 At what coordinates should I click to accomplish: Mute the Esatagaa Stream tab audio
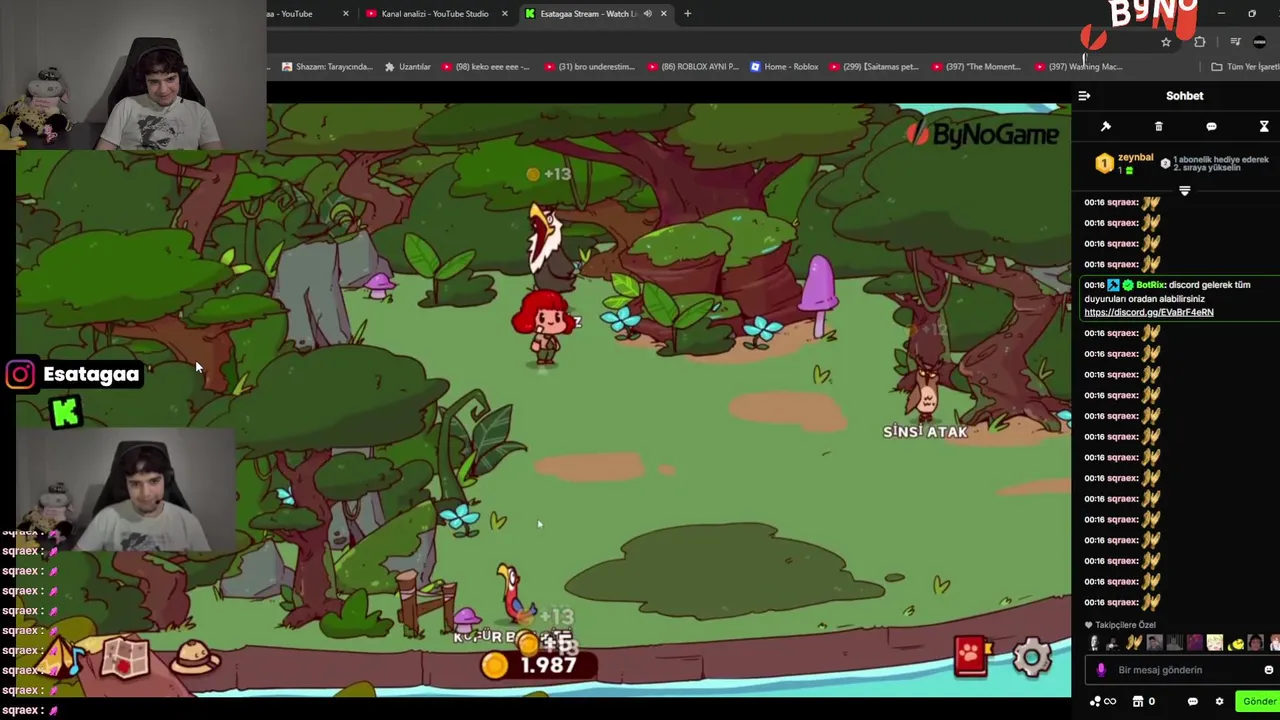647,14
